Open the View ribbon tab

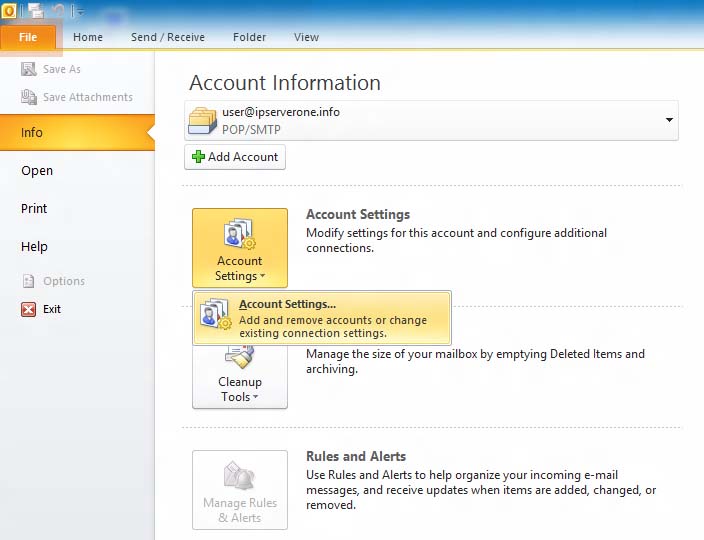pos(307,37)
